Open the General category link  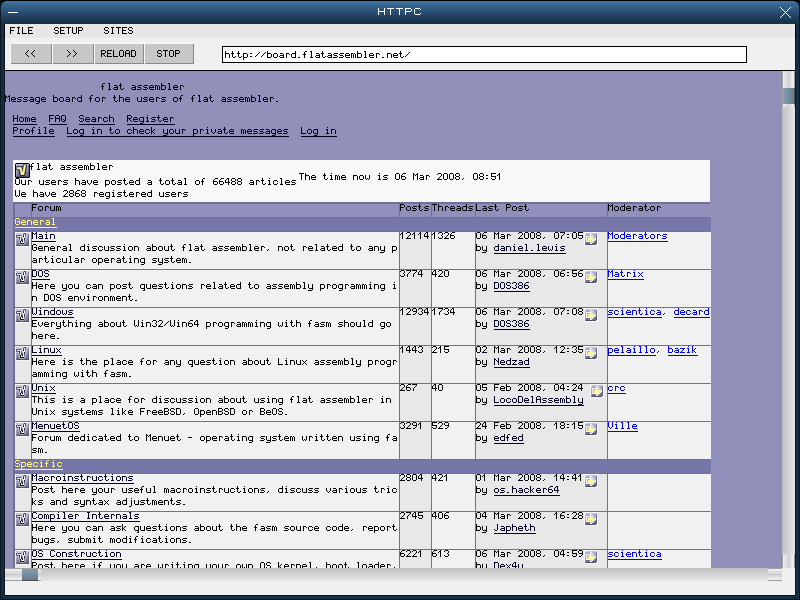coord(35,222)
